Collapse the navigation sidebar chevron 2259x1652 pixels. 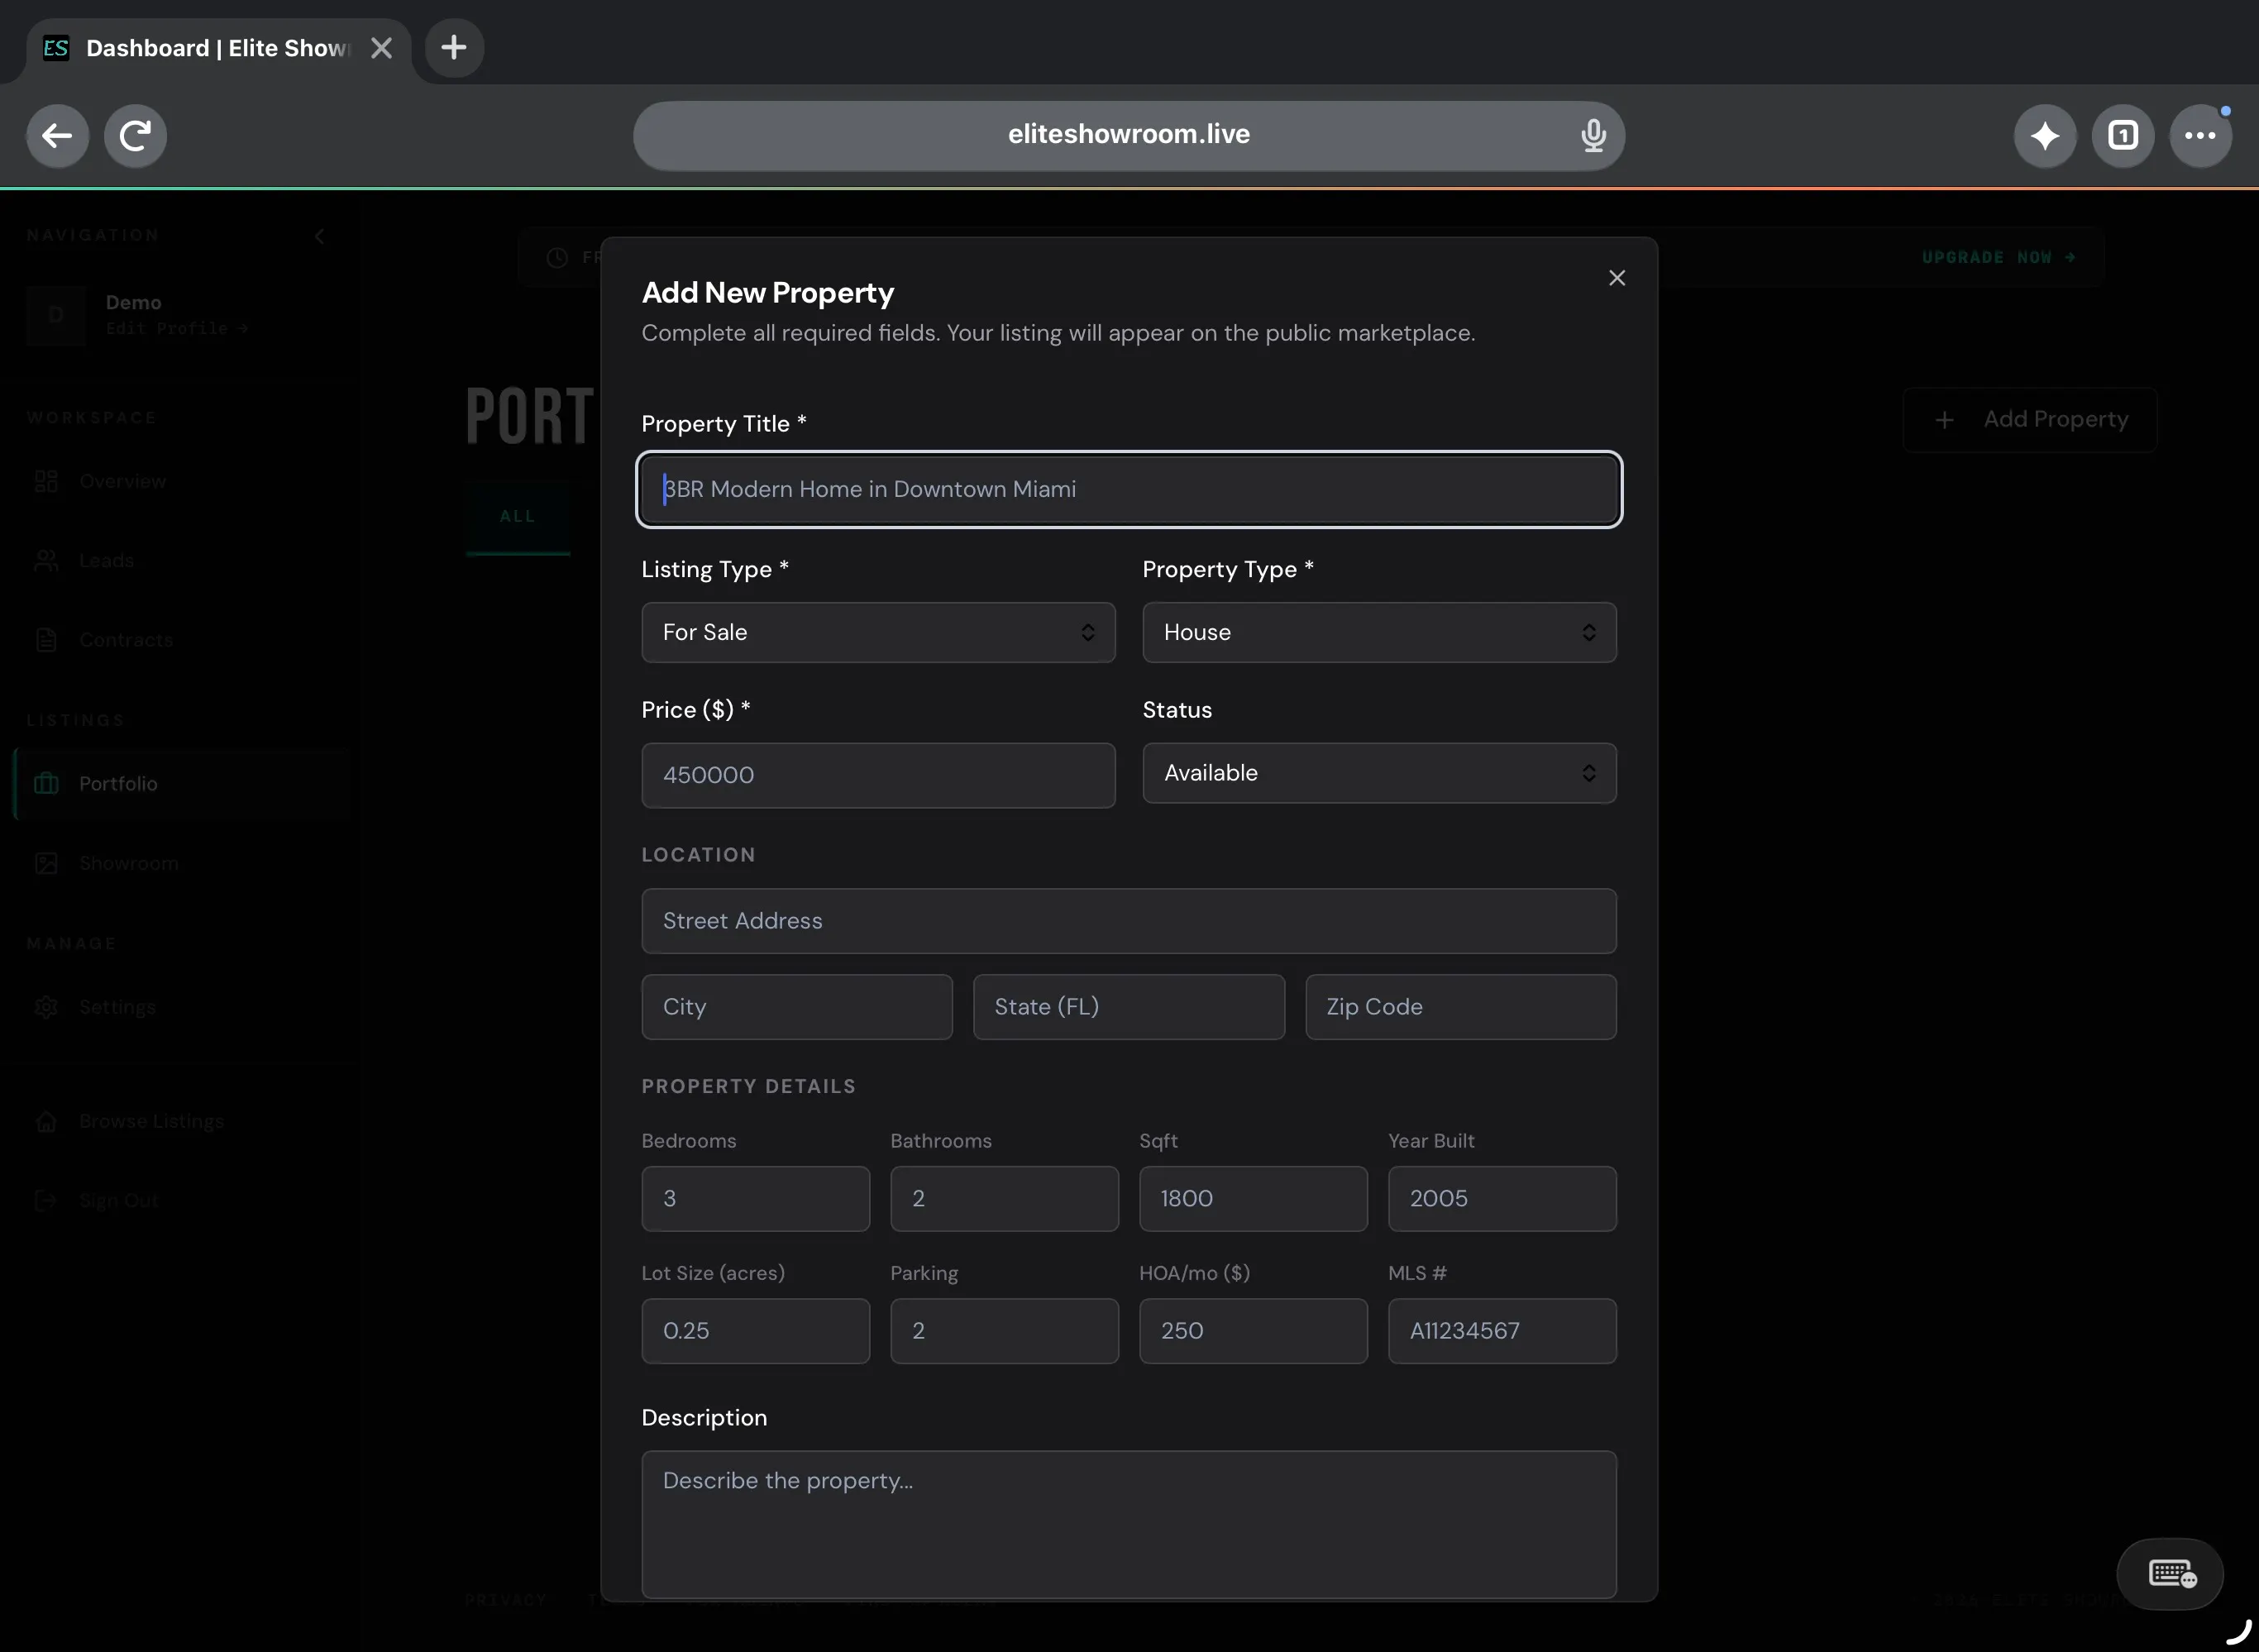click(319, 237)
